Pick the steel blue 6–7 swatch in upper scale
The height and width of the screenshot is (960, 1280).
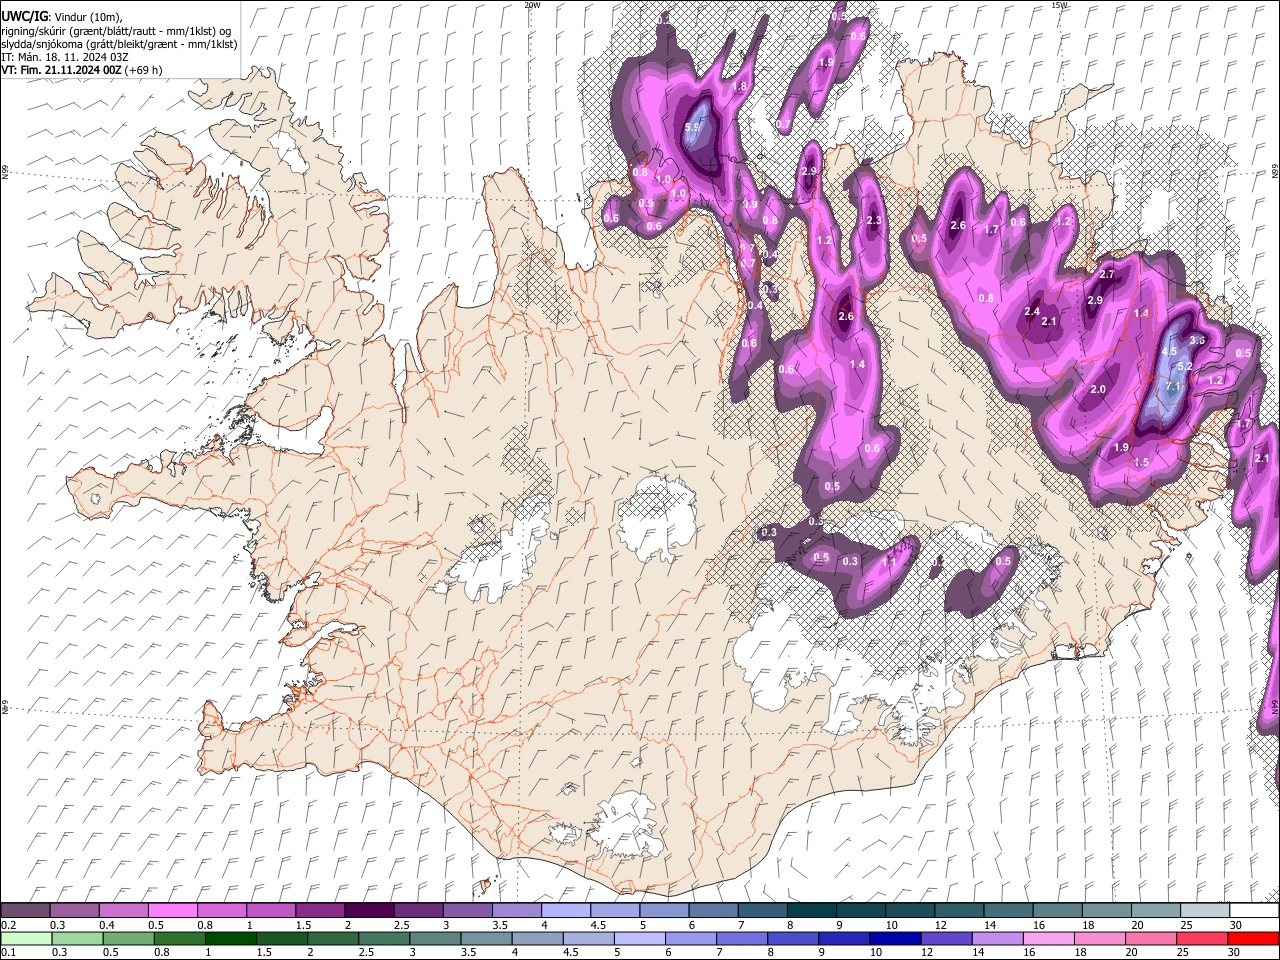(714, 910)
